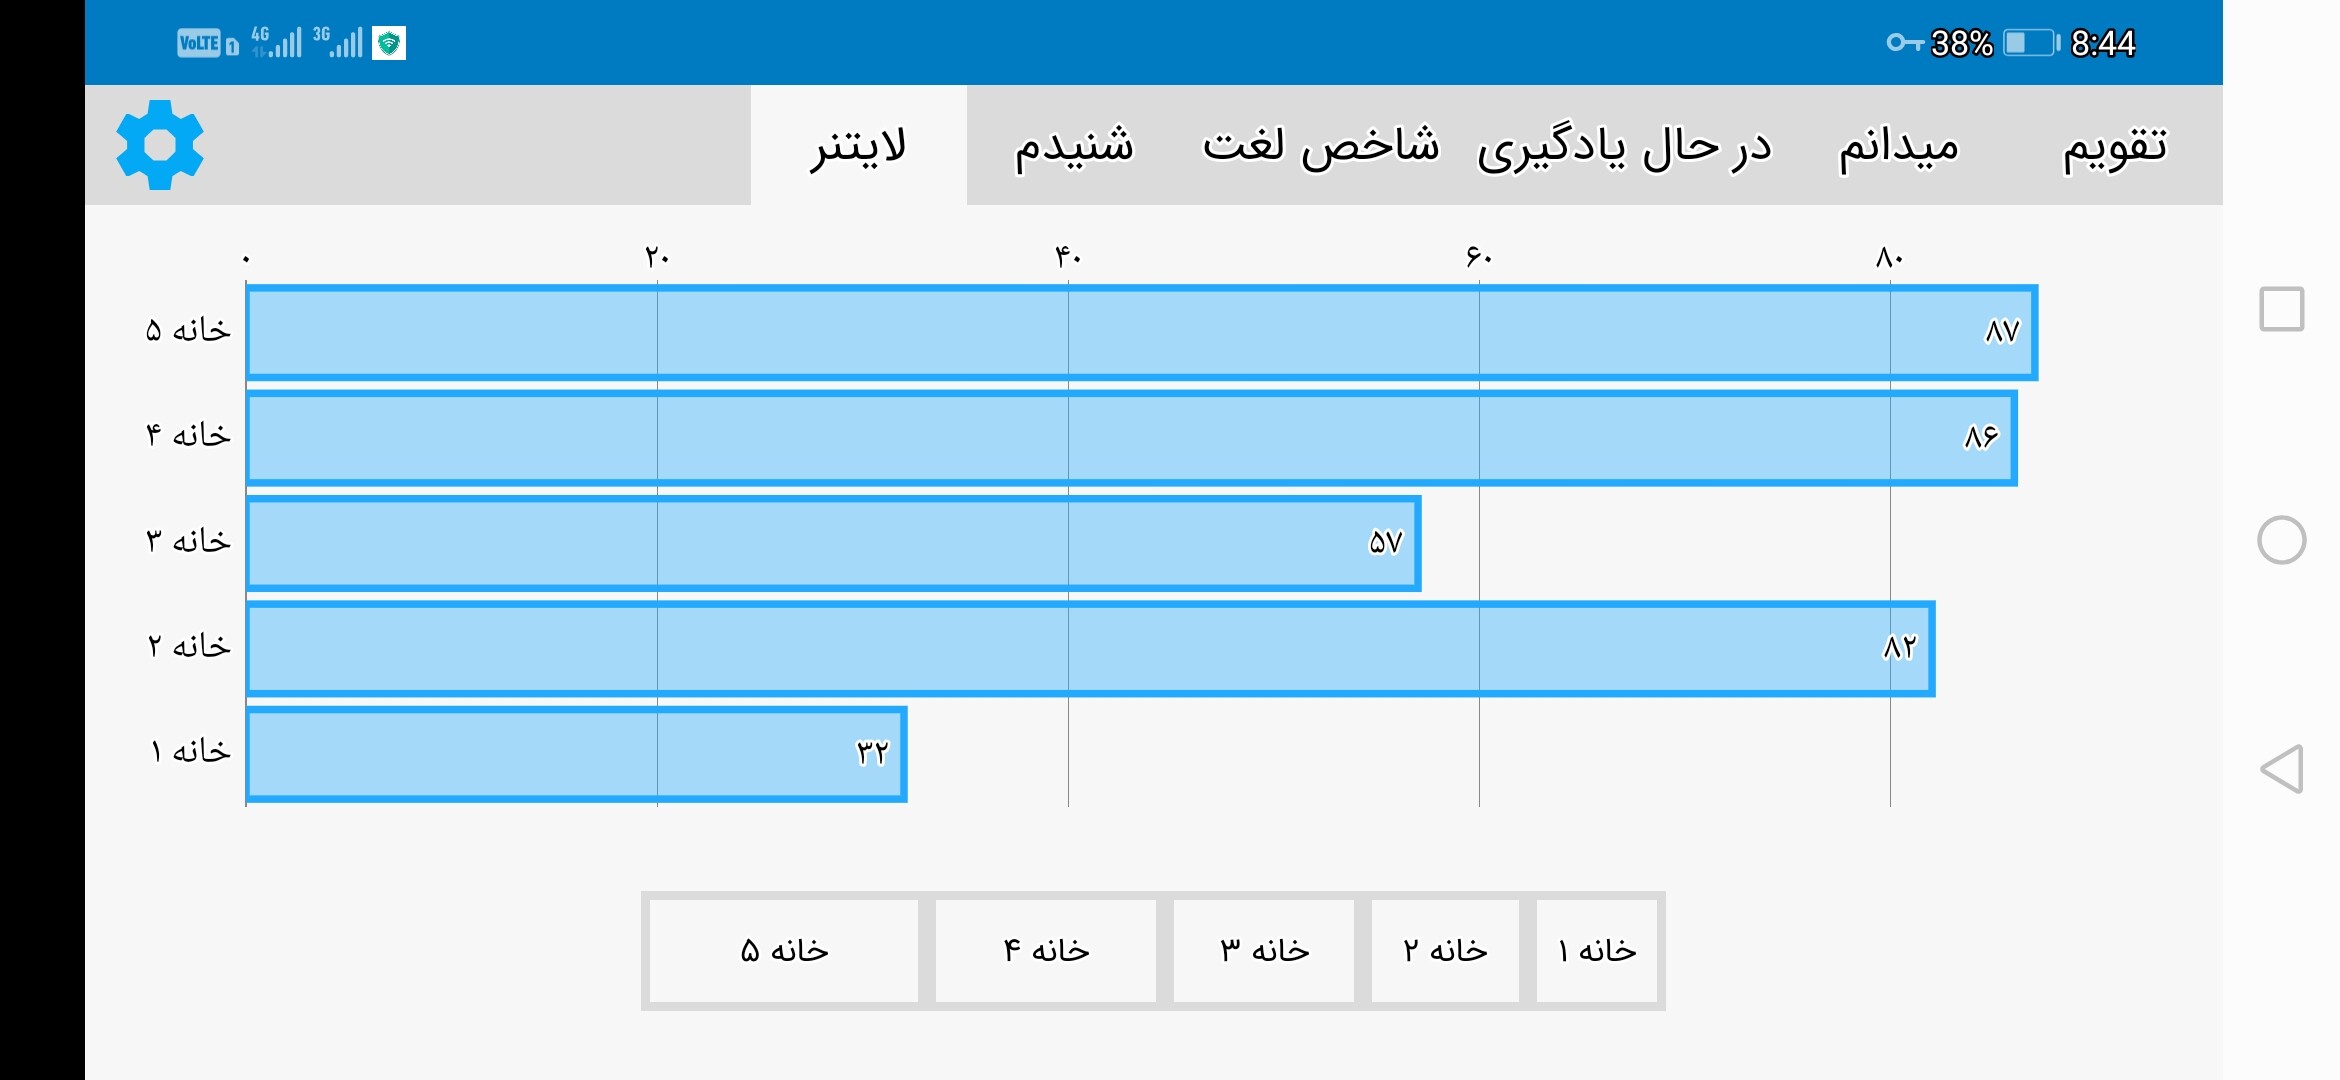Open settings via the blue gear icon

(x=160, y=145)
